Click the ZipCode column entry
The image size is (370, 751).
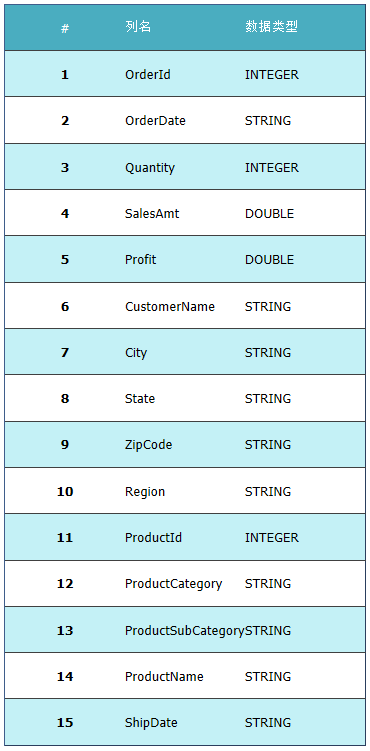[148, 445]
